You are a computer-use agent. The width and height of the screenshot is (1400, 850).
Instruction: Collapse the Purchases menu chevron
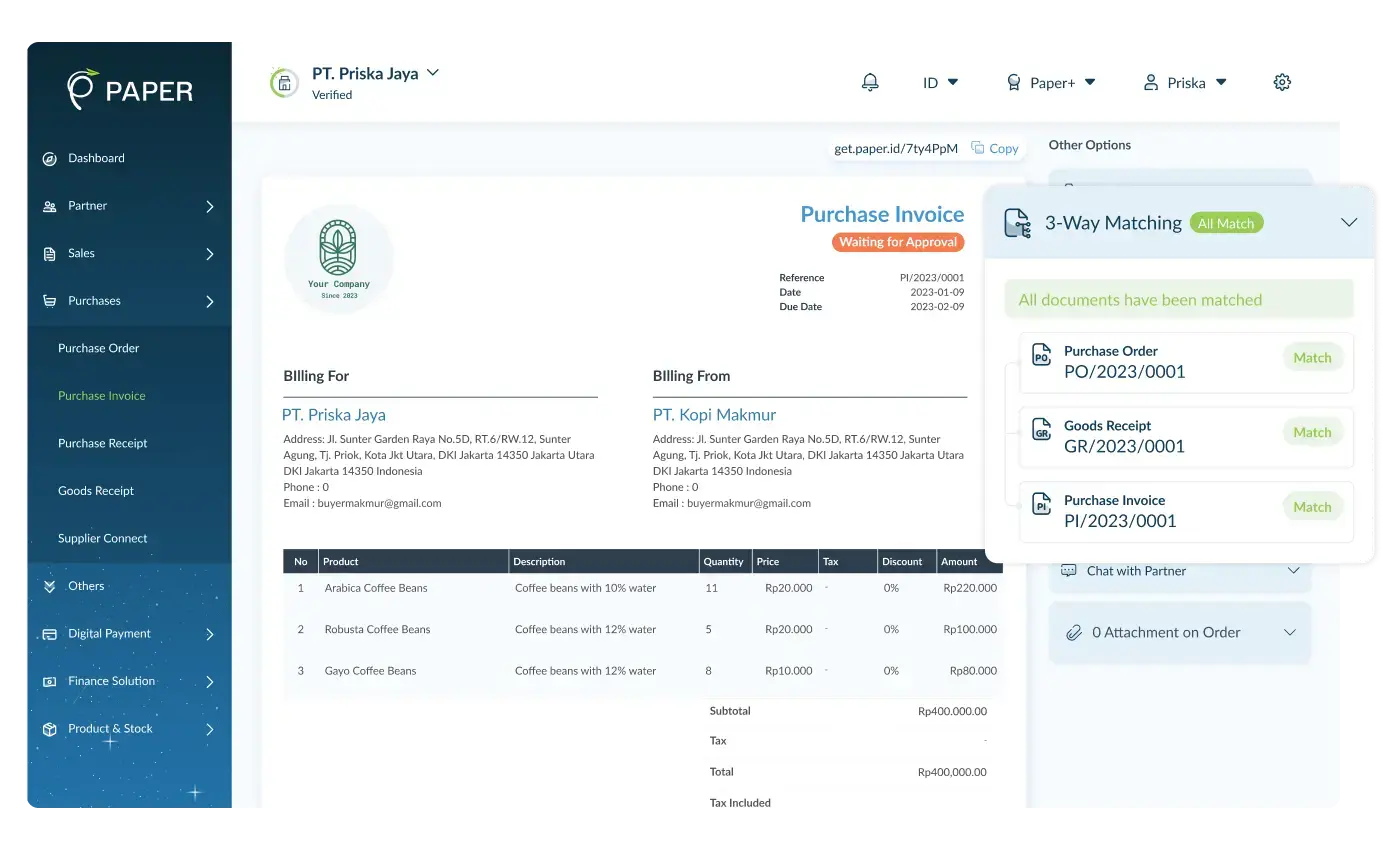[x=210, y=301]
